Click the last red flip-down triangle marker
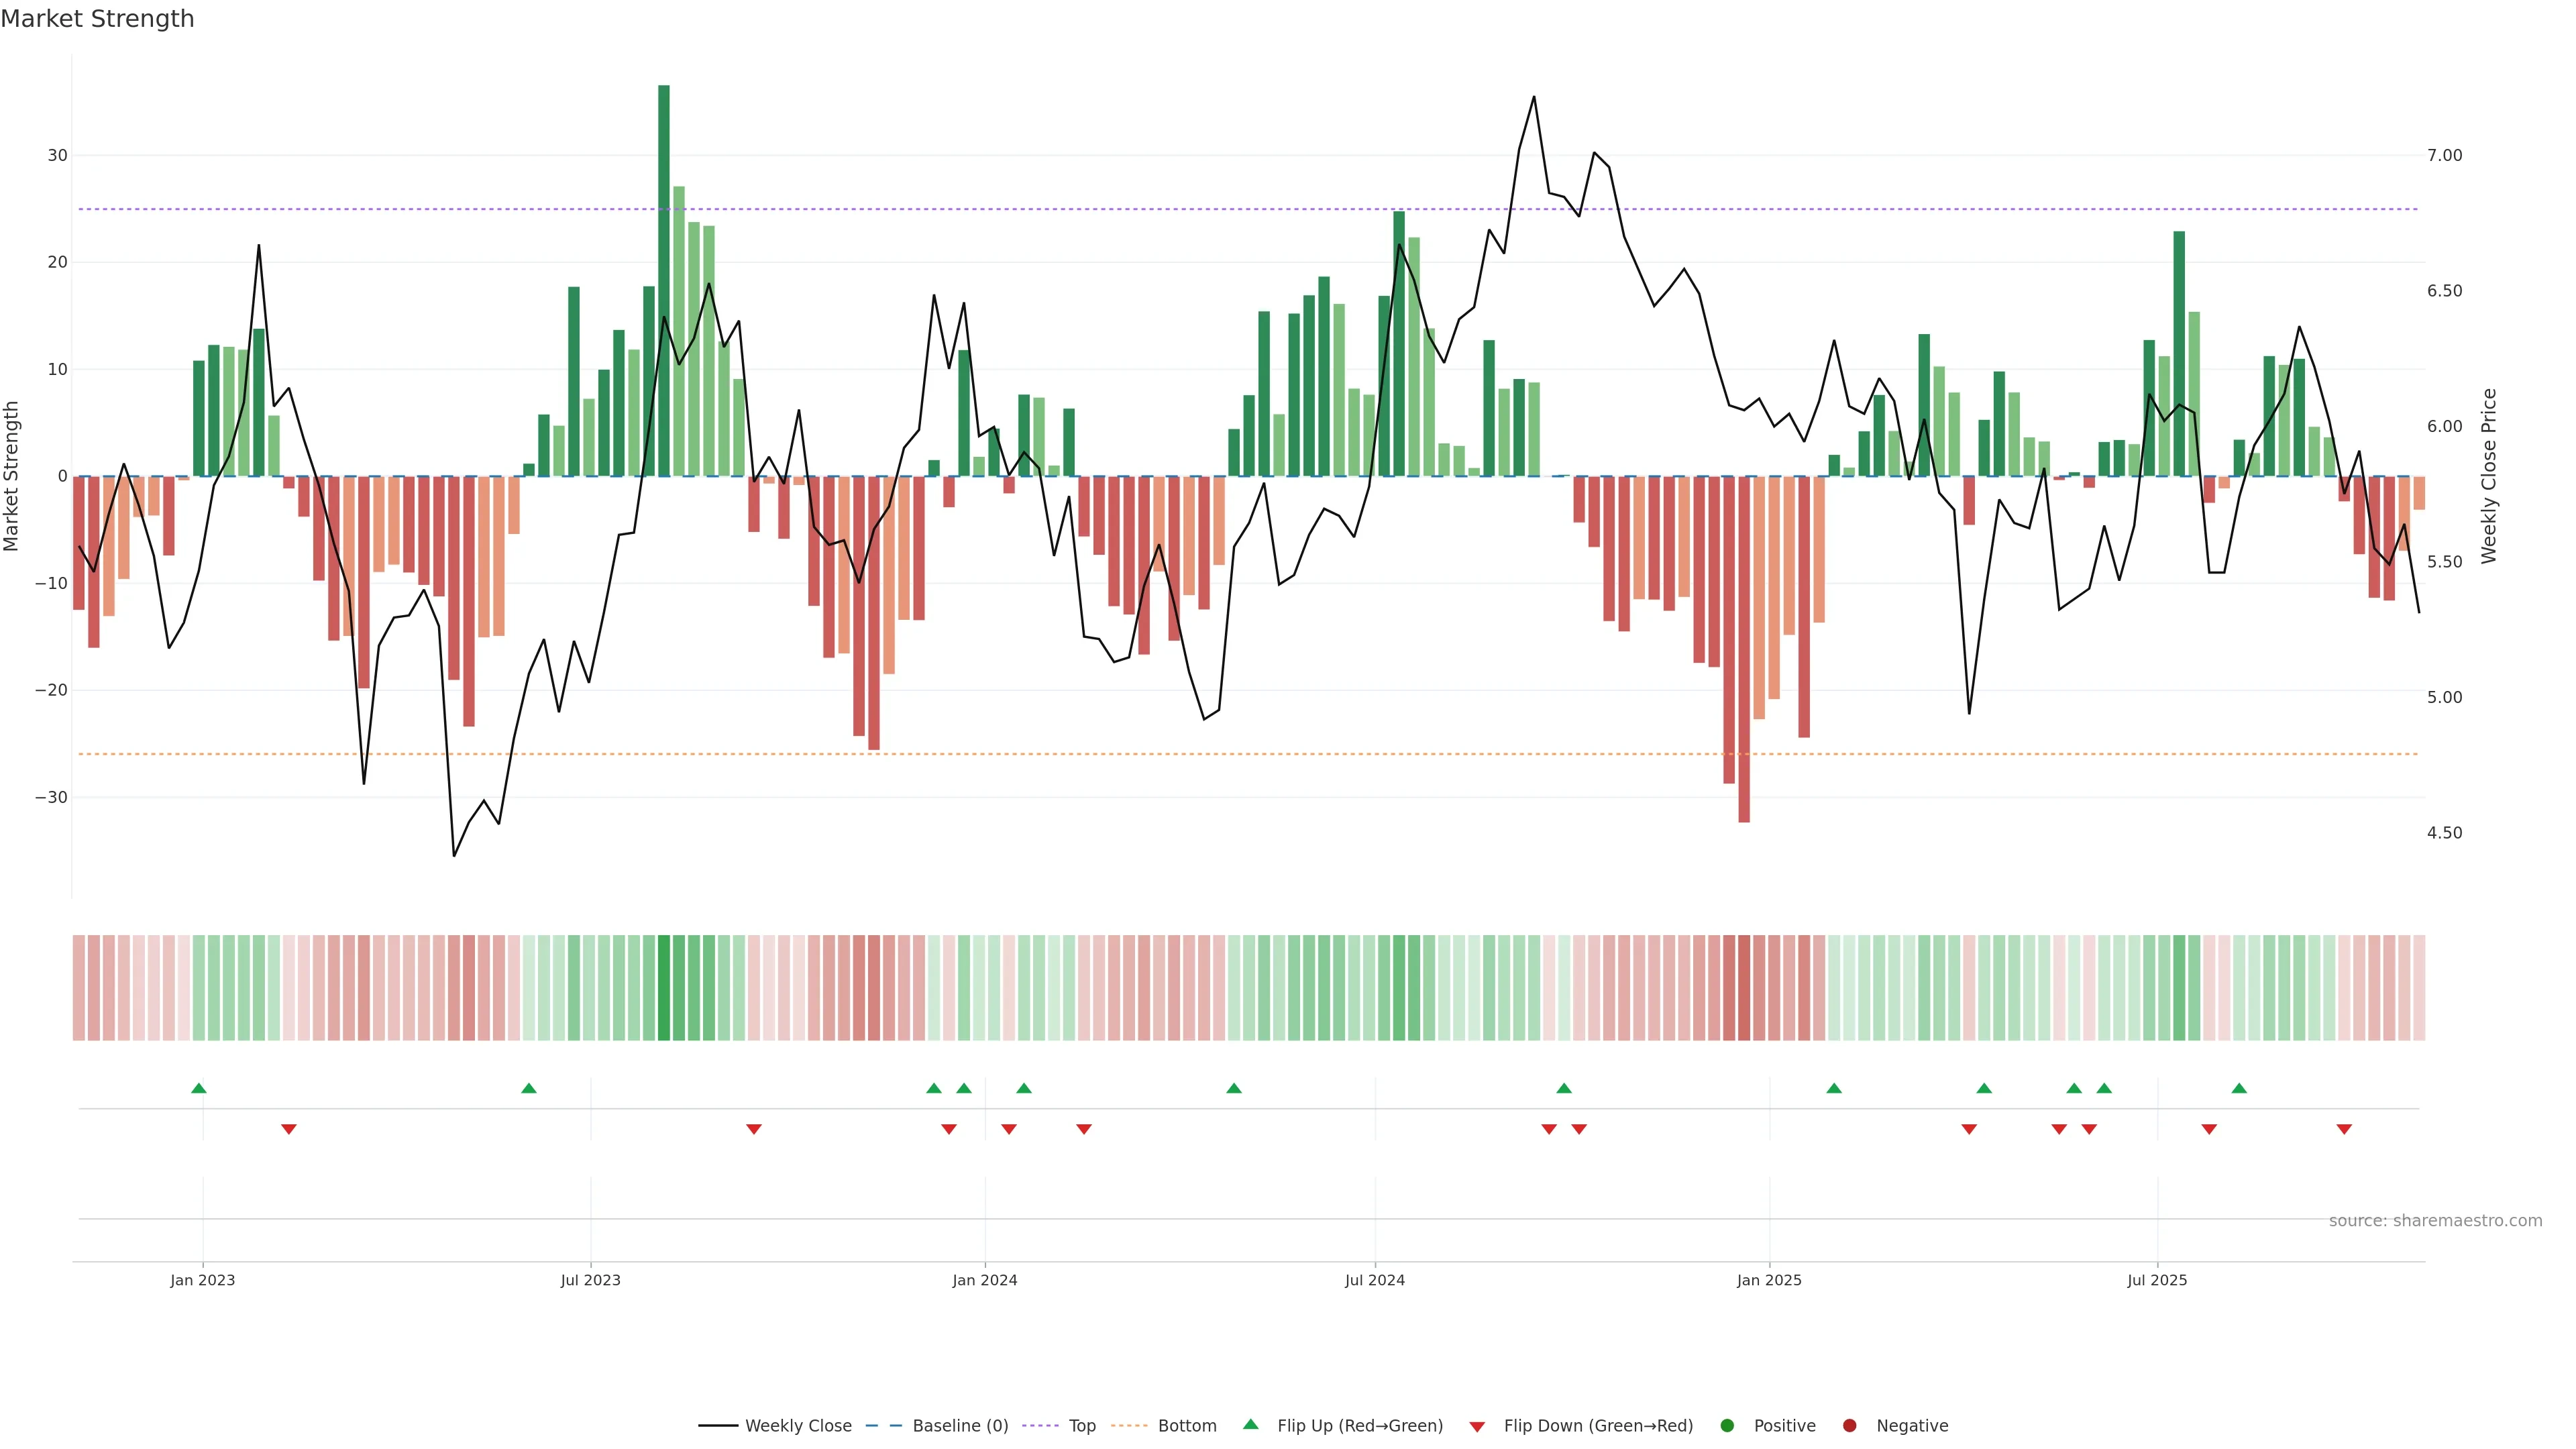Viewport: 2576px width, 1449px height. [x=2344, y=1129]
